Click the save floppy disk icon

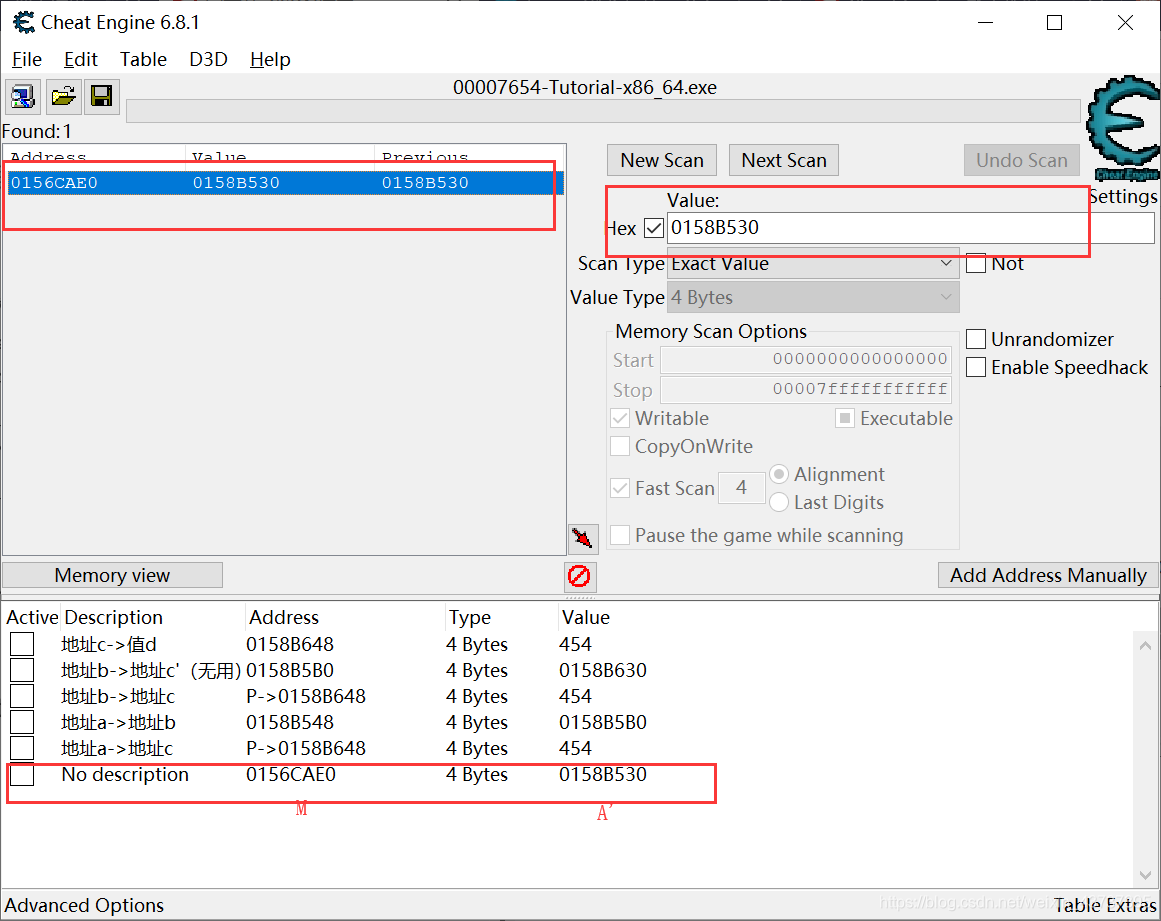[102, 96]
